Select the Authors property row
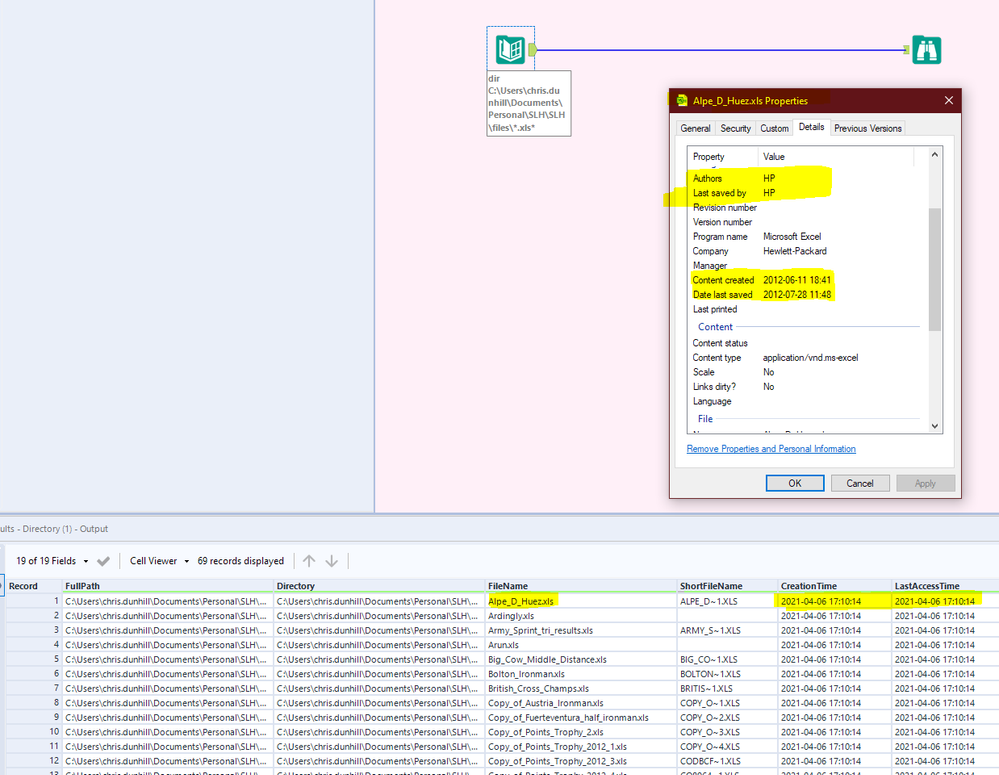999x775 pixels. pyautogui.click(x=808, y=178)
